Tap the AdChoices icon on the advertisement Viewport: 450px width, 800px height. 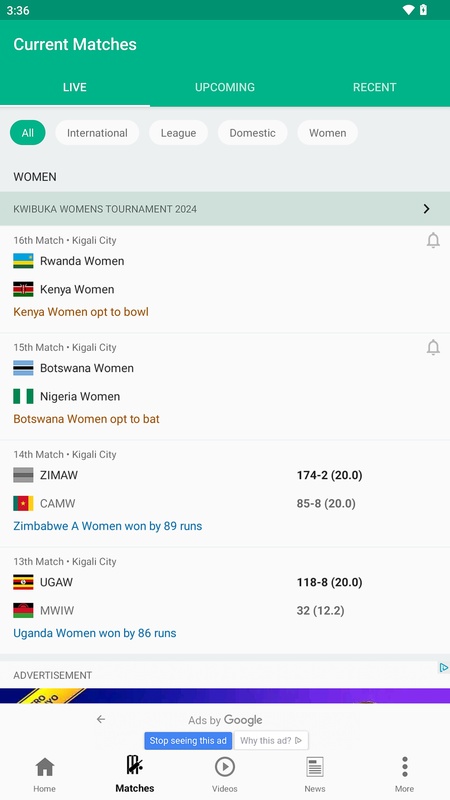[444, 667]
